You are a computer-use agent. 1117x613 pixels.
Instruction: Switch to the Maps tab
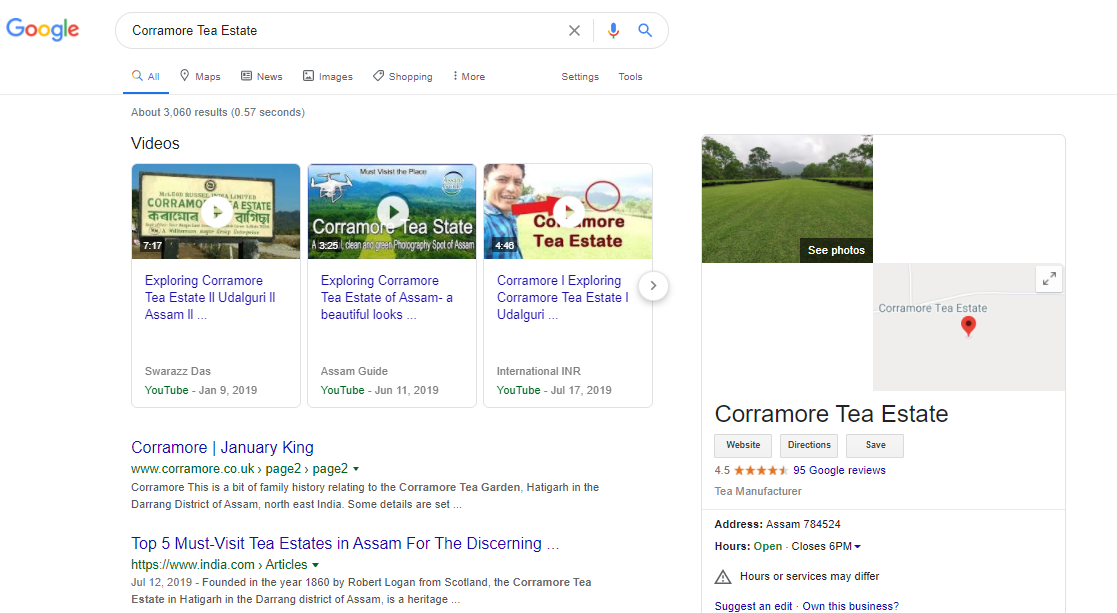click(200, 76)
